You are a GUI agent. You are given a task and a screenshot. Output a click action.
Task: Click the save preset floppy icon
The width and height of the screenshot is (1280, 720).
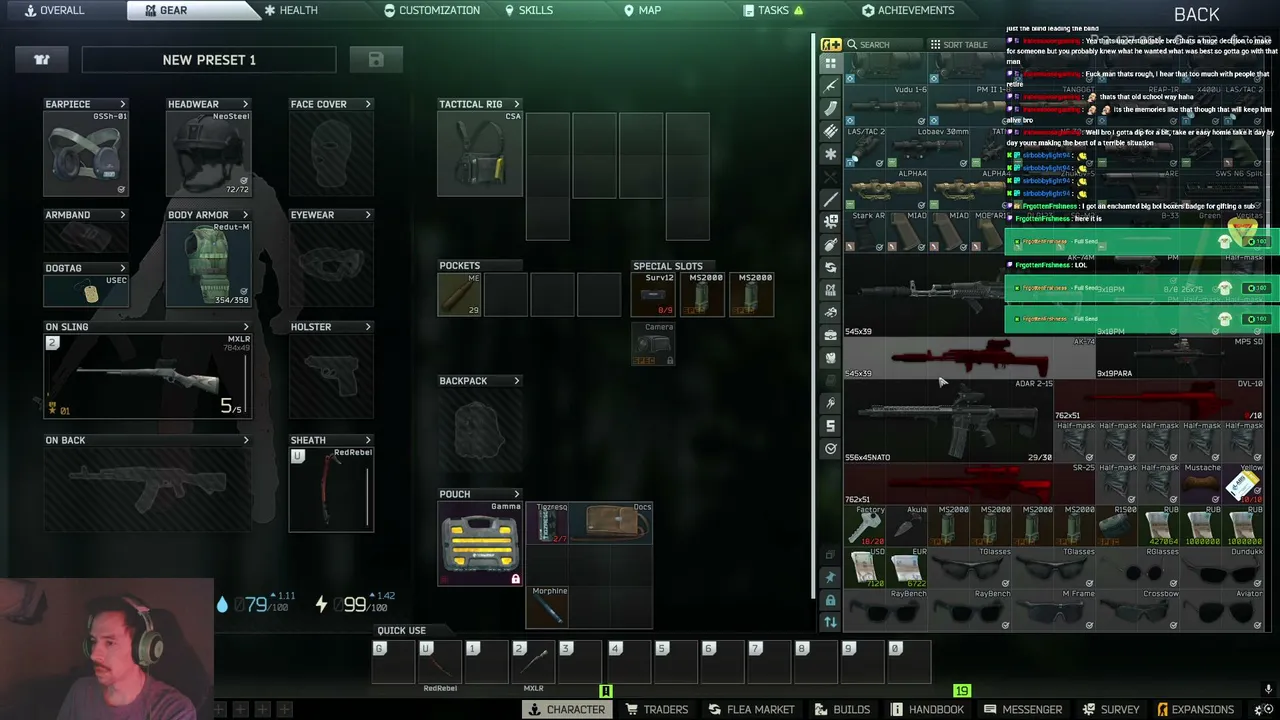[x=376, y=60]
